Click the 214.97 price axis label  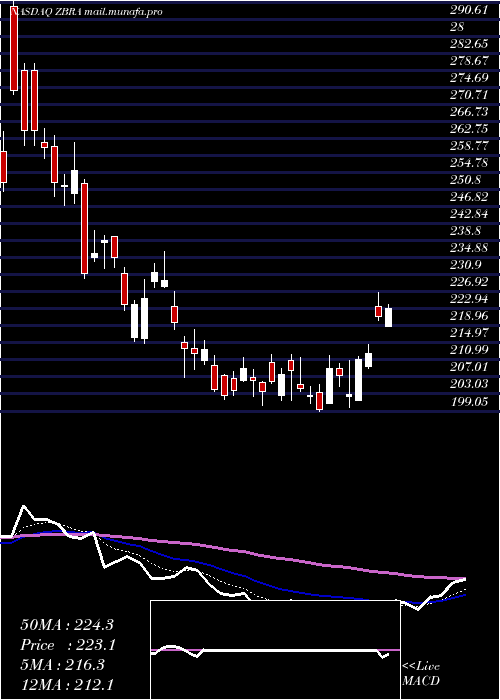pyautogui.click(x=468, y=333)
